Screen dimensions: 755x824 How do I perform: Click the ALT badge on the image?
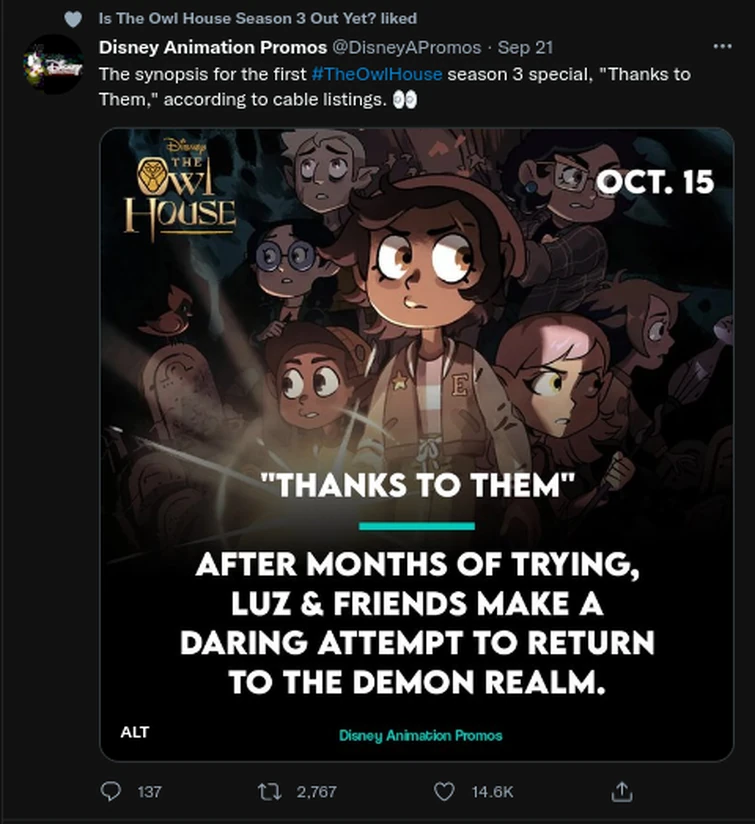coord(135,733)
